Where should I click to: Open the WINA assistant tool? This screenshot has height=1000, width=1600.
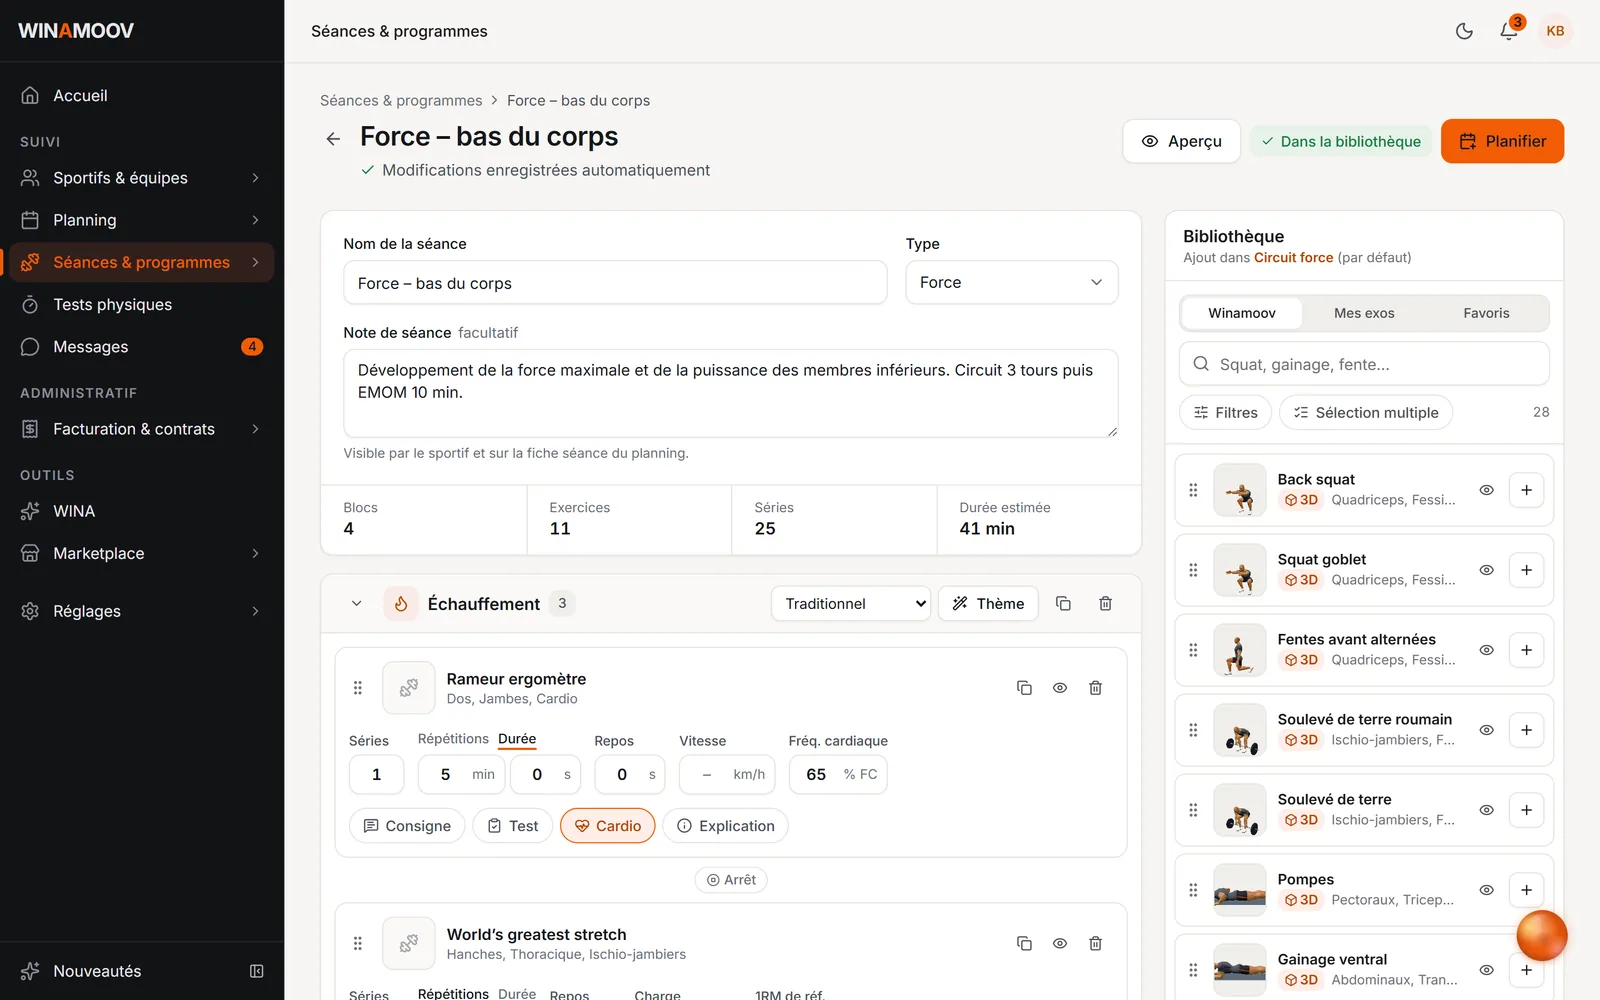(142, 511)
